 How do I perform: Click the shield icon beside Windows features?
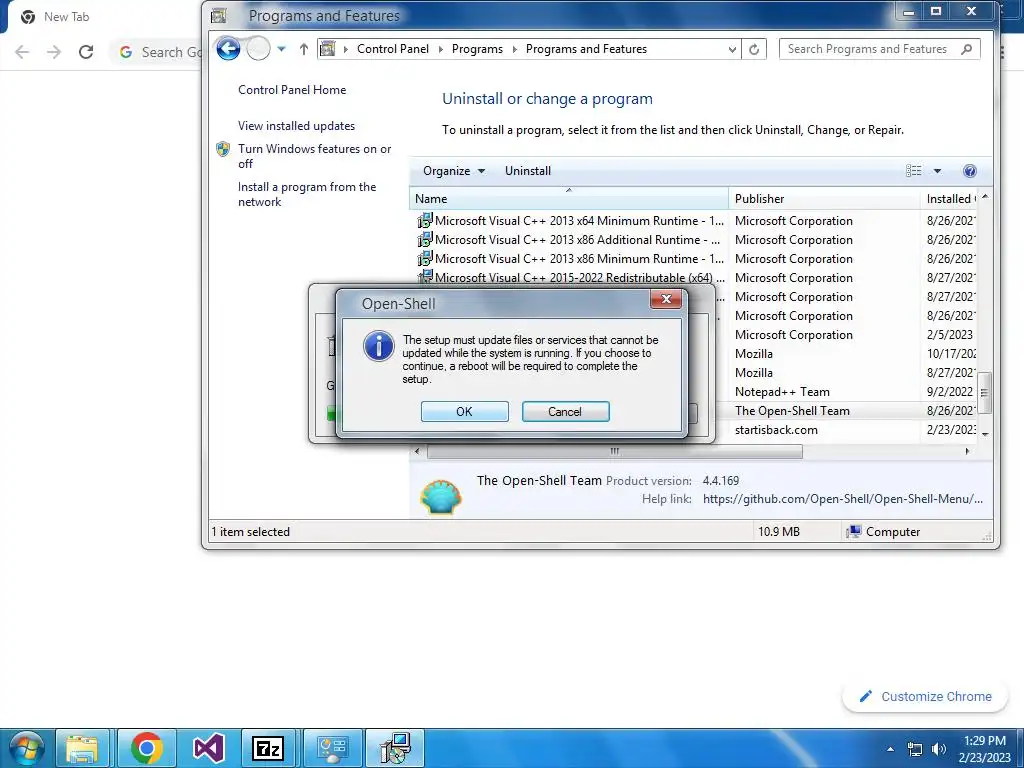click(223, 149)
